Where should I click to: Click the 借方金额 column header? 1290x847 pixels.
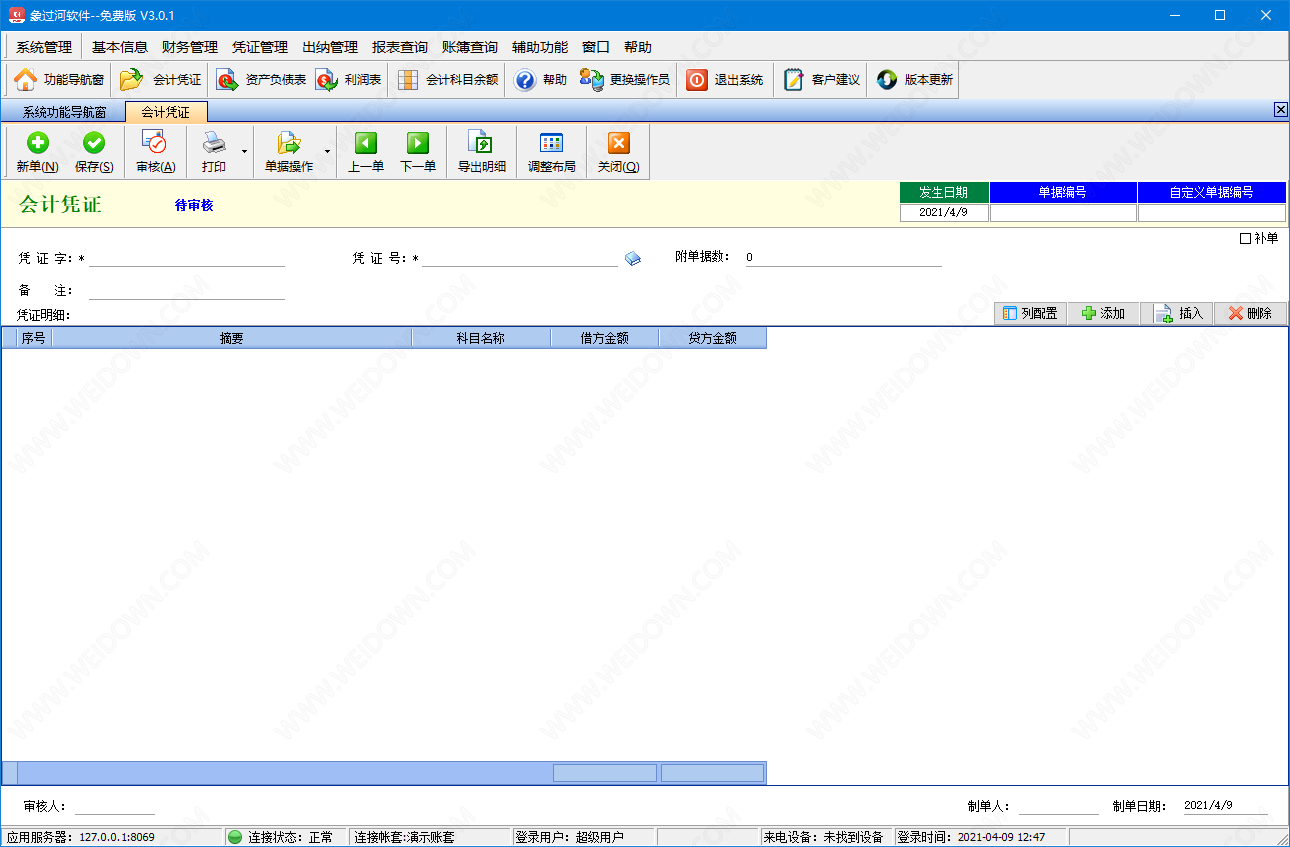pyautogui.click(x=605, y=338)
